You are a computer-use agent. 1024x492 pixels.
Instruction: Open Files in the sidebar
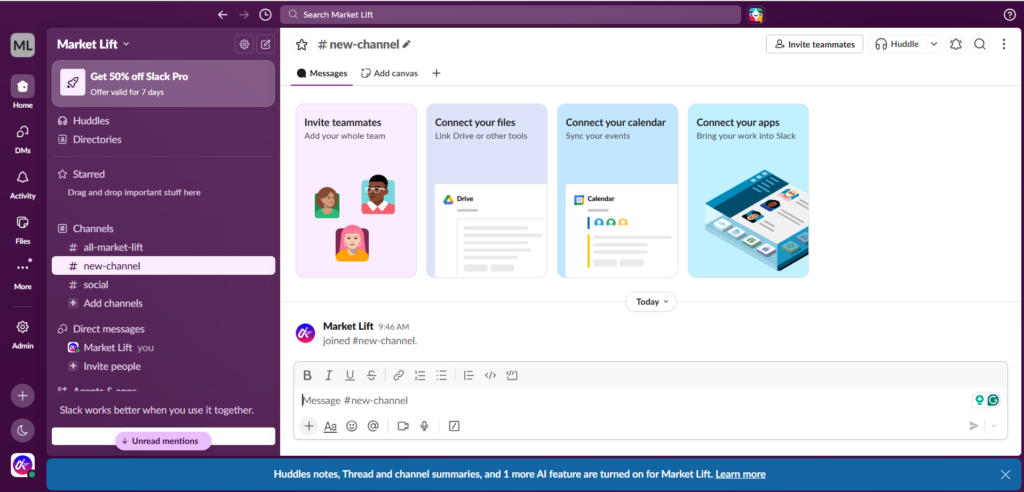tap(22, 229)
